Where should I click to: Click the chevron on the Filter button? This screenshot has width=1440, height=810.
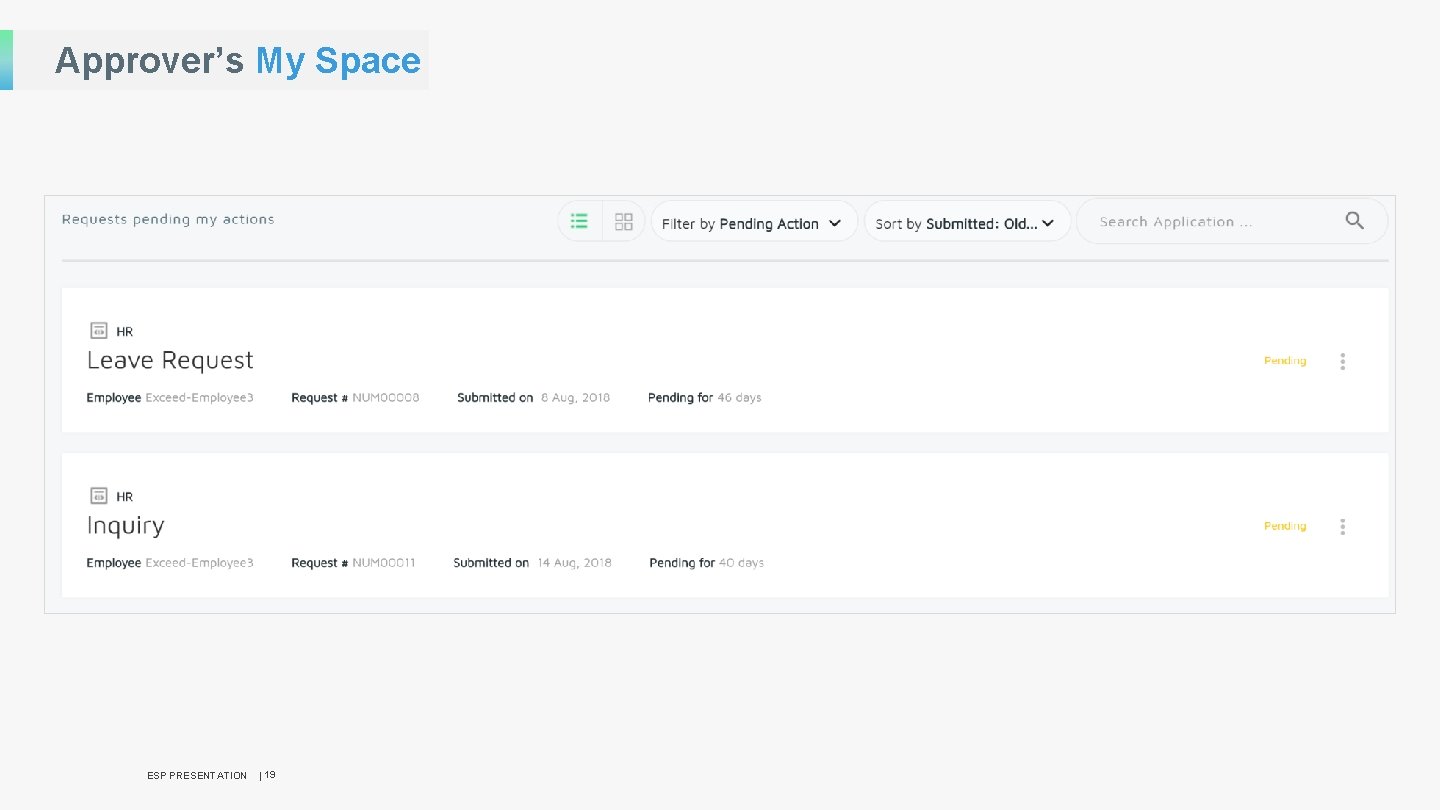pos(835,223)
